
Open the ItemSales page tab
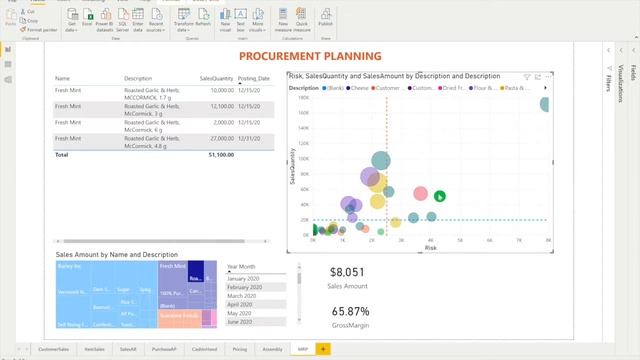[x=94, y=349]
